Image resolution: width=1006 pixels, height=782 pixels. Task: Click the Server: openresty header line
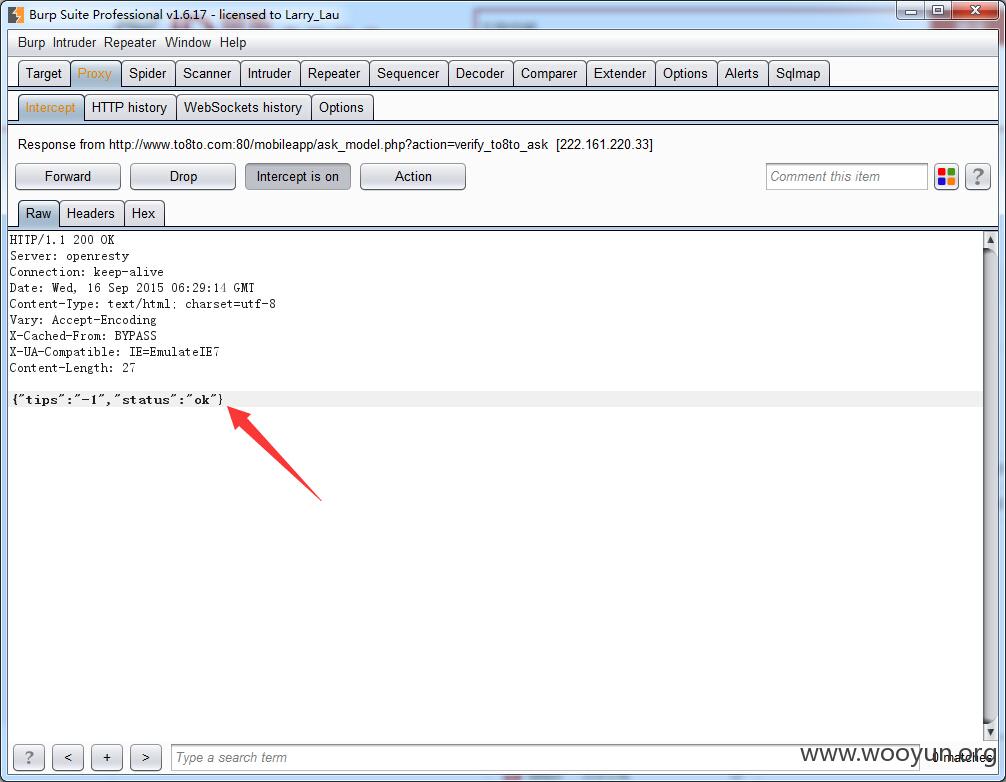69,256
